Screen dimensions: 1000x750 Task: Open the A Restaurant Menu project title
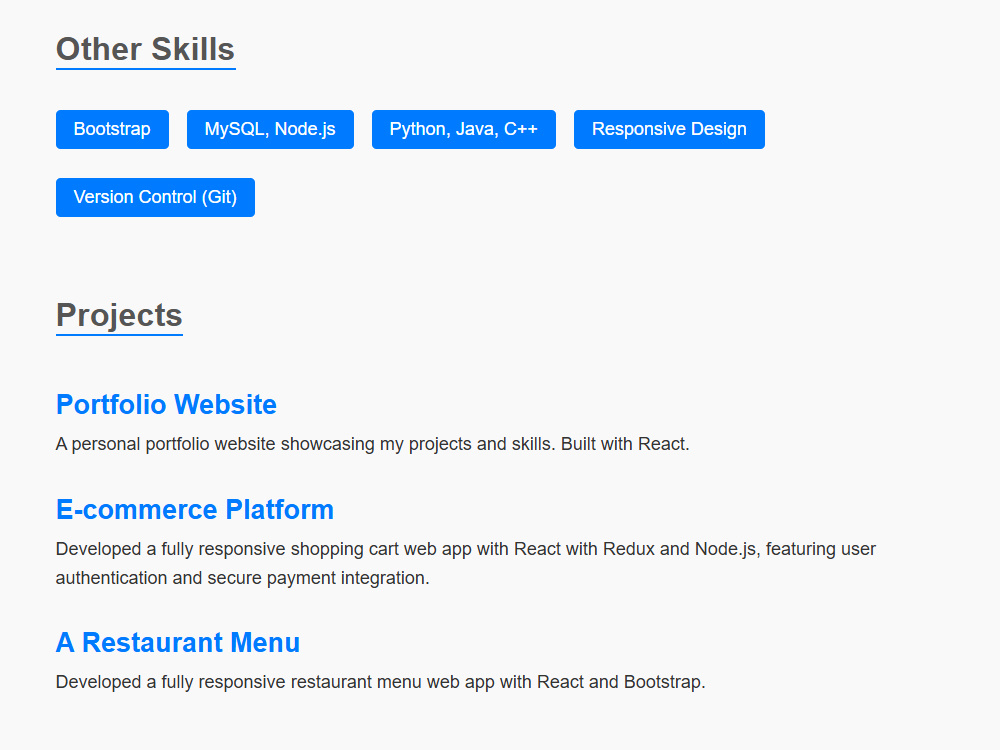click(x=178, y=642)
